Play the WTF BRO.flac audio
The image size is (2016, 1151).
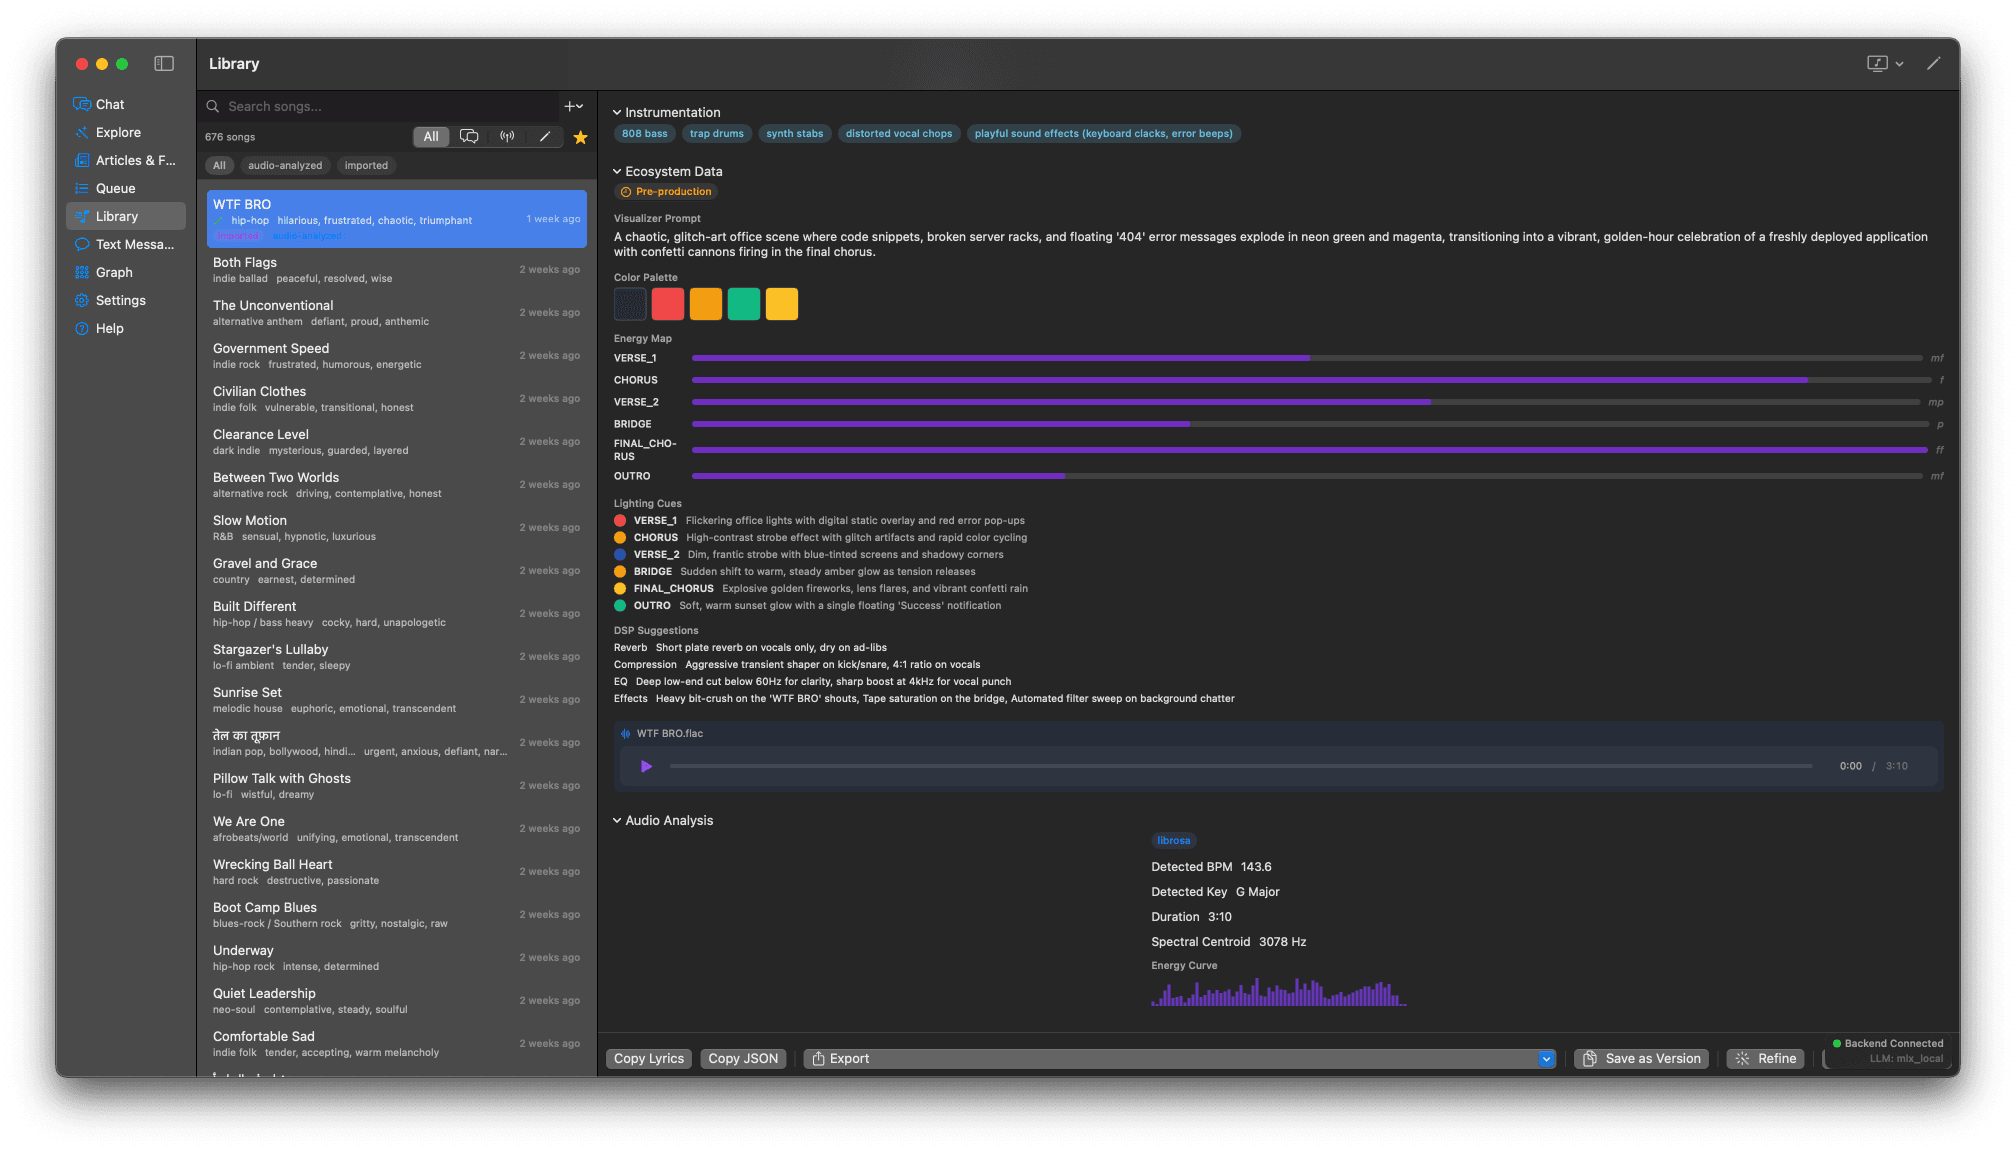(x=646, y=766)
